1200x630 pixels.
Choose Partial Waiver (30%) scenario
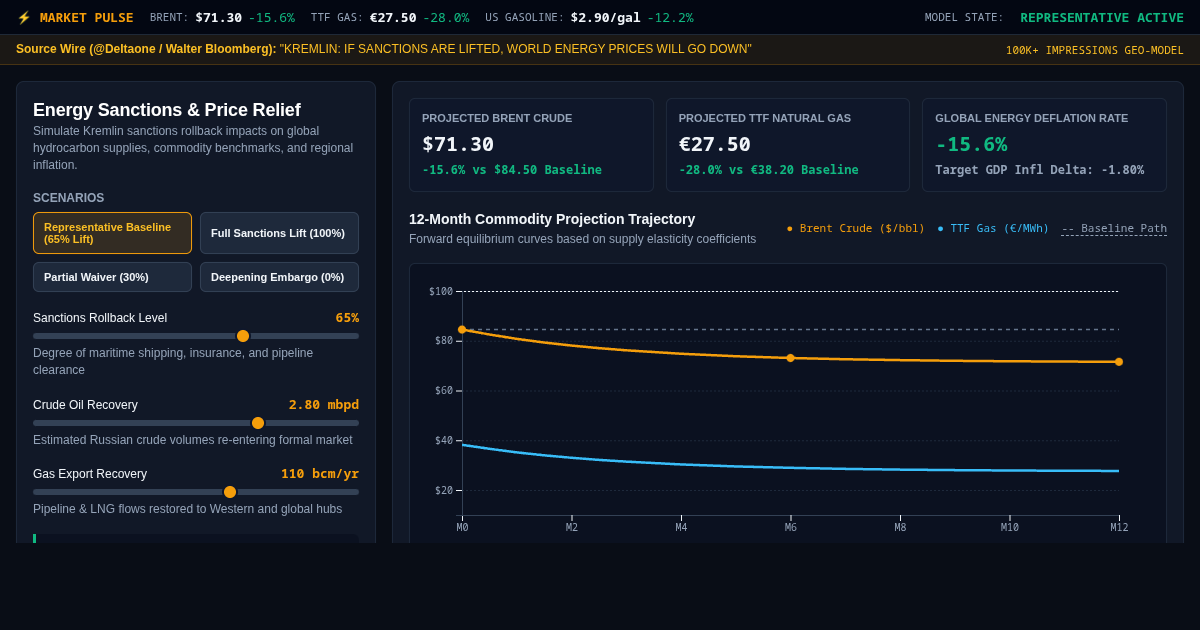[x=112, y=277]
